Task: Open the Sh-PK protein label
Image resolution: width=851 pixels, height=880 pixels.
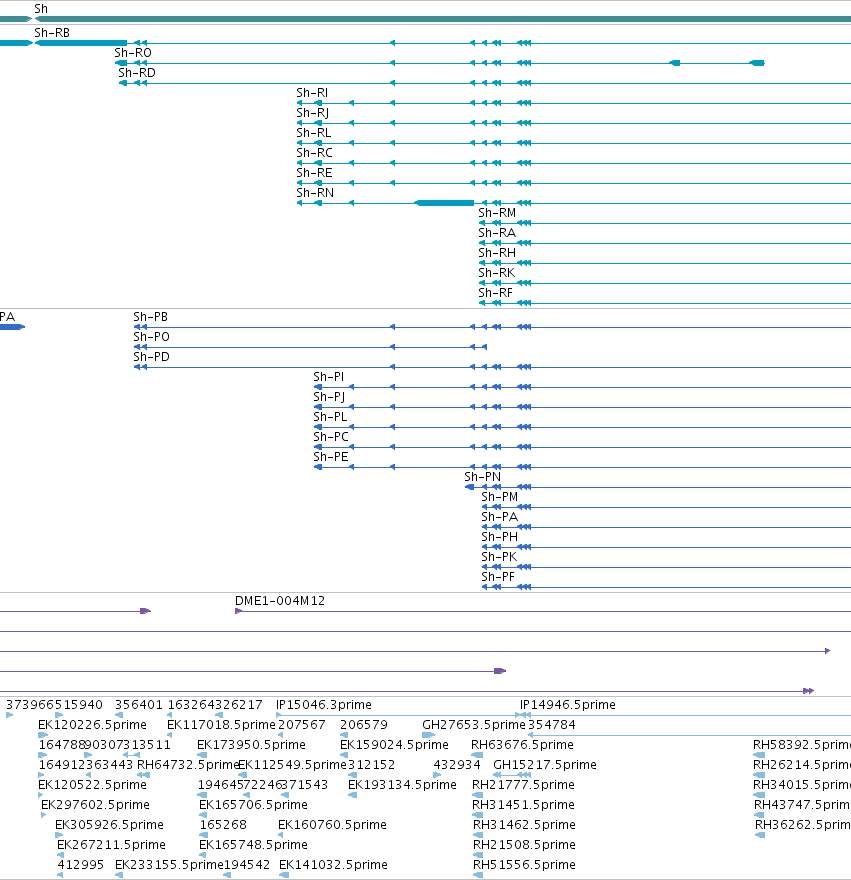Action: click(x=499, y=557)
